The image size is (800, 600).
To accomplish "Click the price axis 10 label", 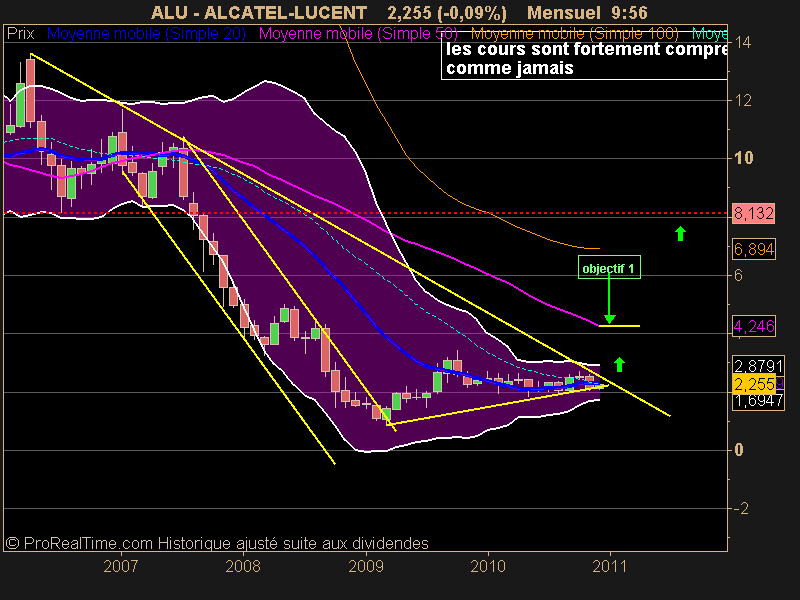I will 744,158.
